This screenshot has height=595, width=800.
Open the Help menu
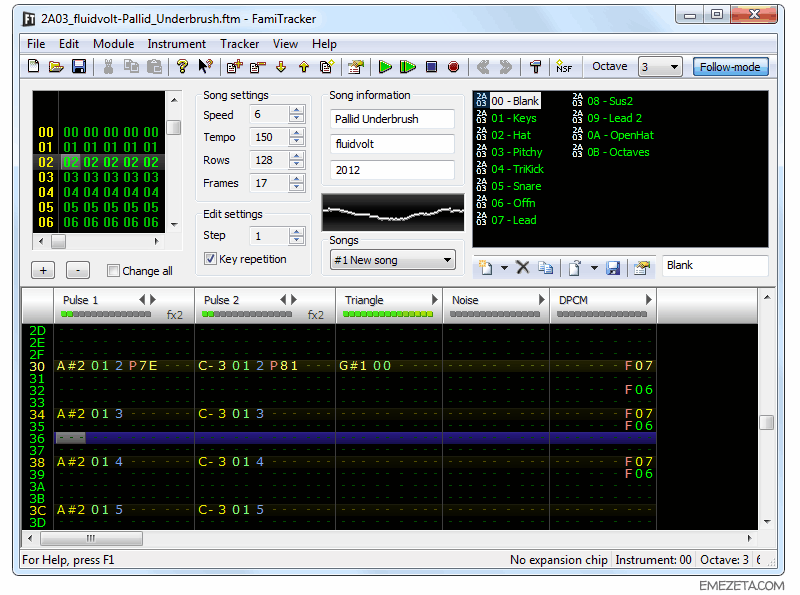tap(324, 44)
